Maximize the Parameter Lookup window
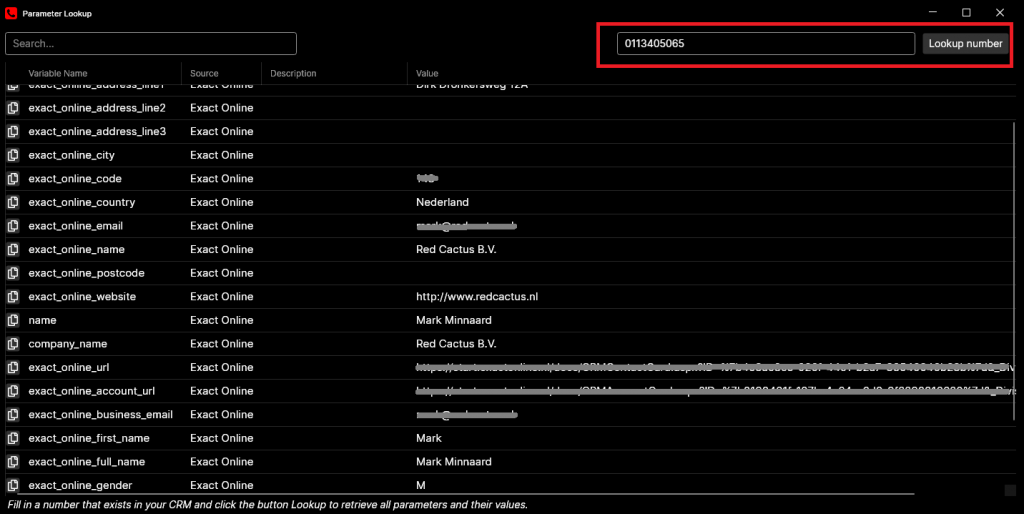The width and height of the screenshot is (1024, 514). 966,12
